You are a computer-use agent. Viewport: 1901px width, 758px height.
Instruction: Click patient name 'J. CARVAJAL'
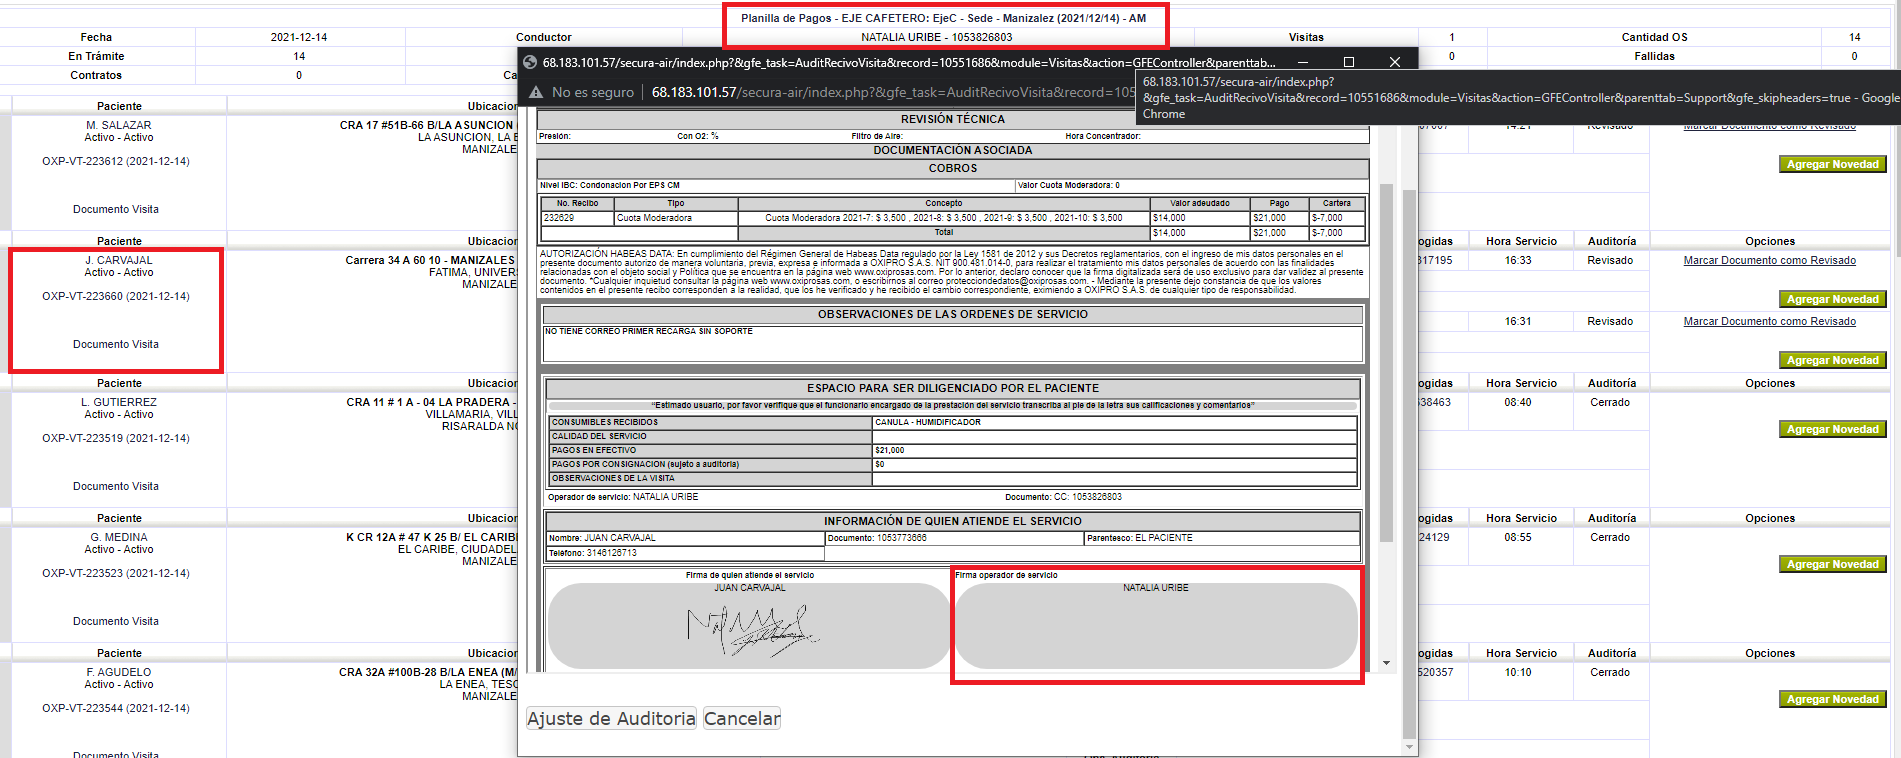tap(119, 260)
